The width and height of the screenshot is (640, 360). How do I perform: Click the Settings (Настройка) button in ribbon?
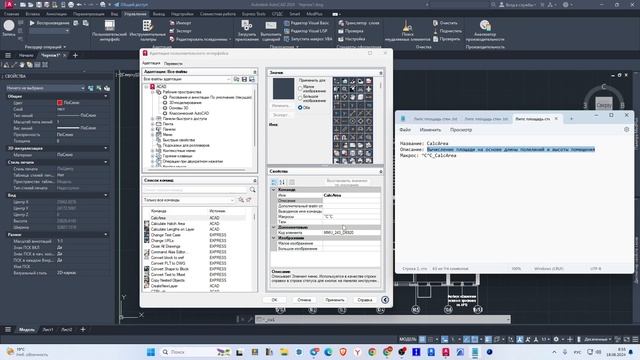point(352,39)
